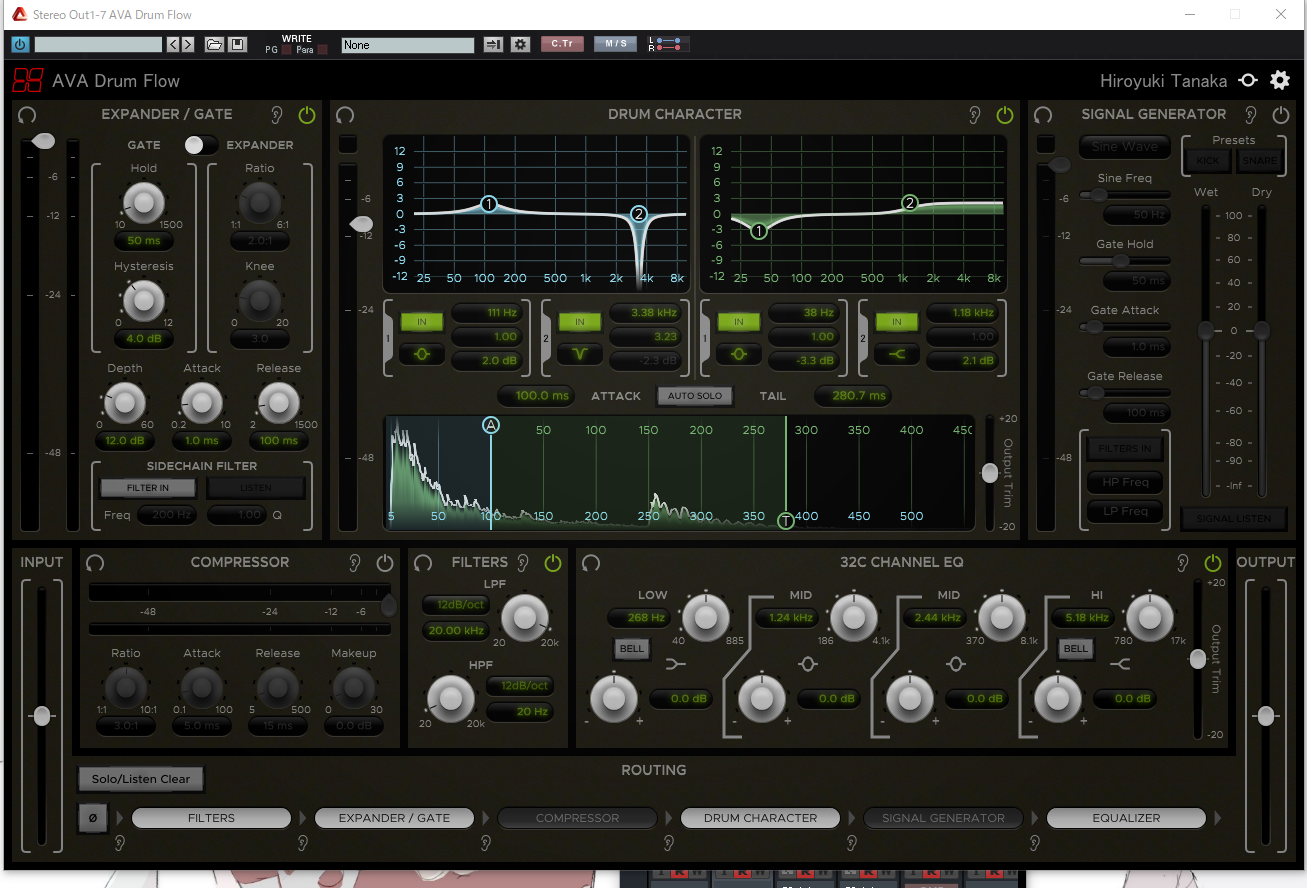This screenshot has height=888, width=1307.
Task: Select the M/S mode button in toolbar
Action: click(615, 44)
